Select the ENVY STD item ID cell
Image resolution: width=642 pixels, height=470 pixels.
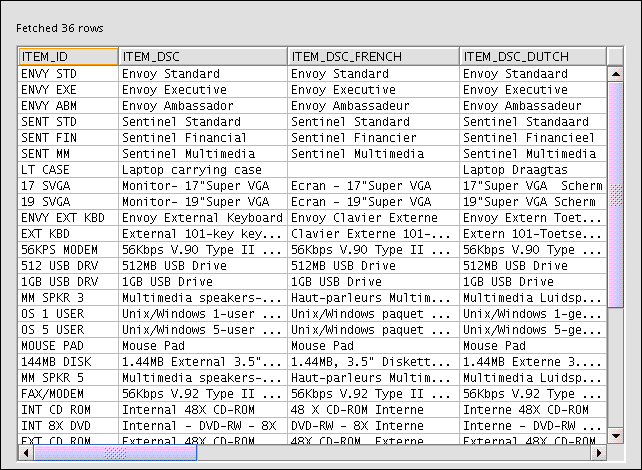coord(68,74)
